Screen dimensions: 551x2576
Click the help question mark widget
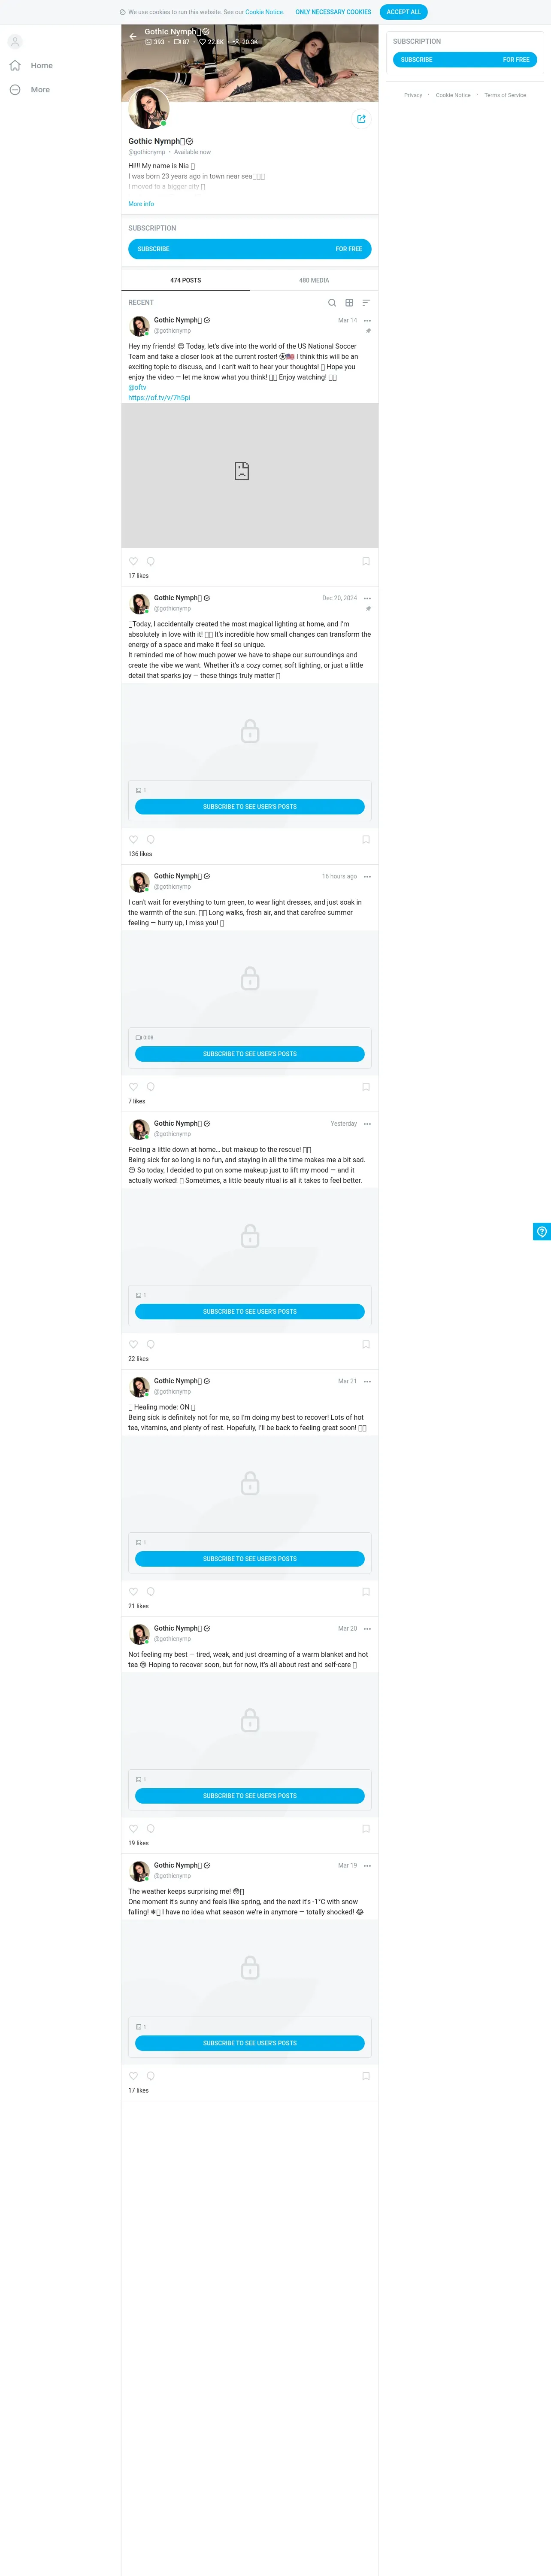click(542, 1231)
